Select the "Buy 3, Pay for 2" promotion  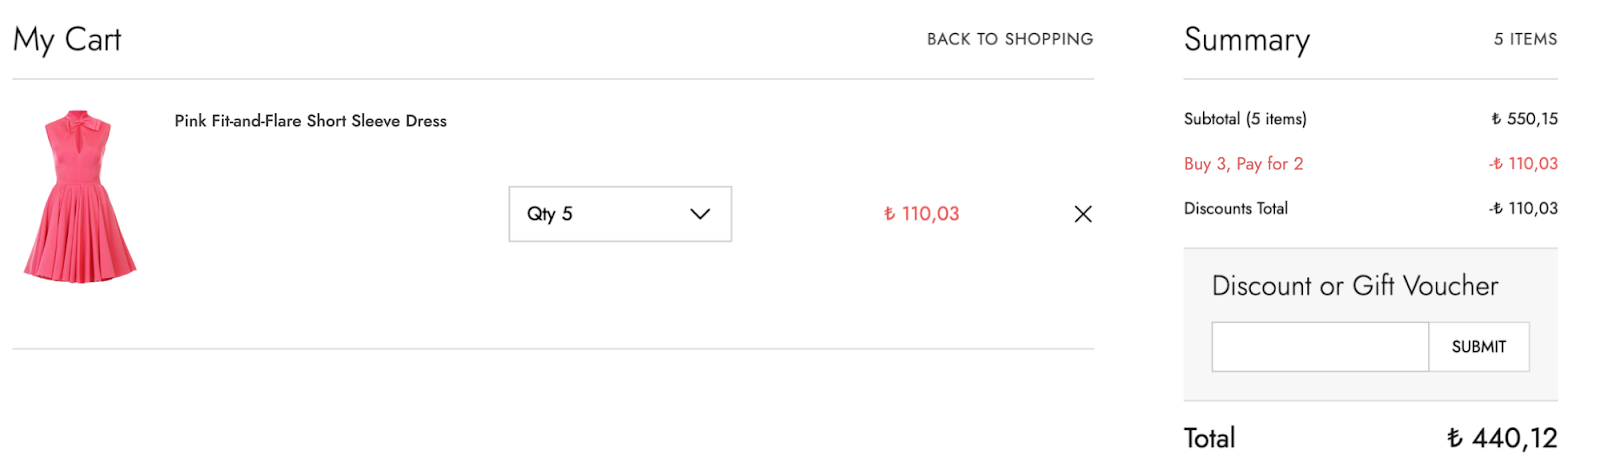point(1243,164)
